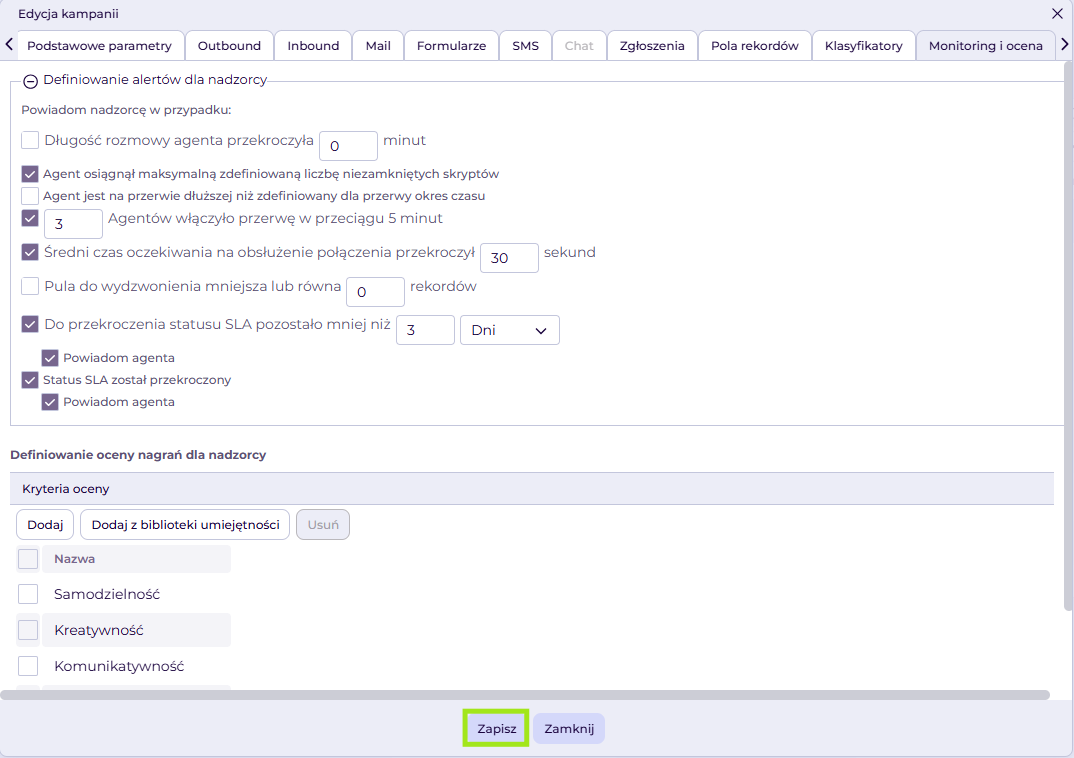Save the campaign with Zapisz
This screenshot has height=758, width=1074.
(x=497, y=729)
